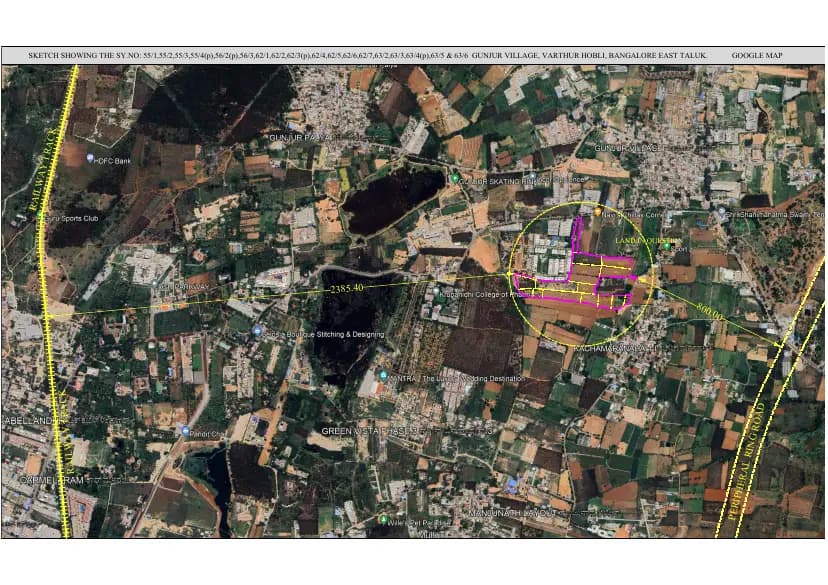Click the Skating Rink green map pin

pos(455,179)
